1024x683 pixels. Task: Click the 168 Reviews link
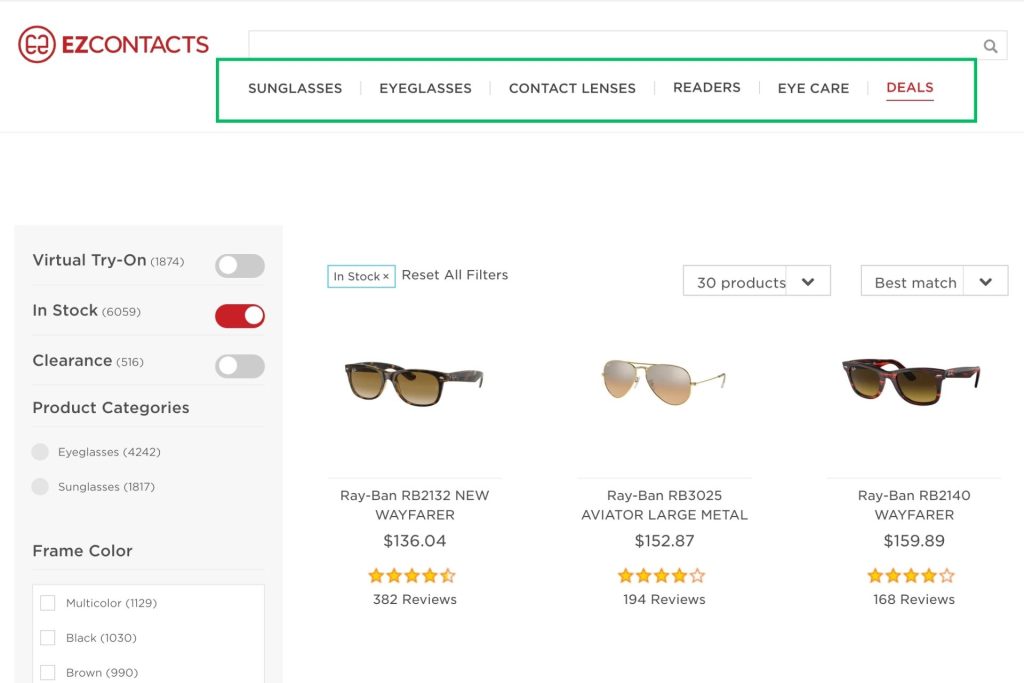pyautogui.click(x=914, y=599)
